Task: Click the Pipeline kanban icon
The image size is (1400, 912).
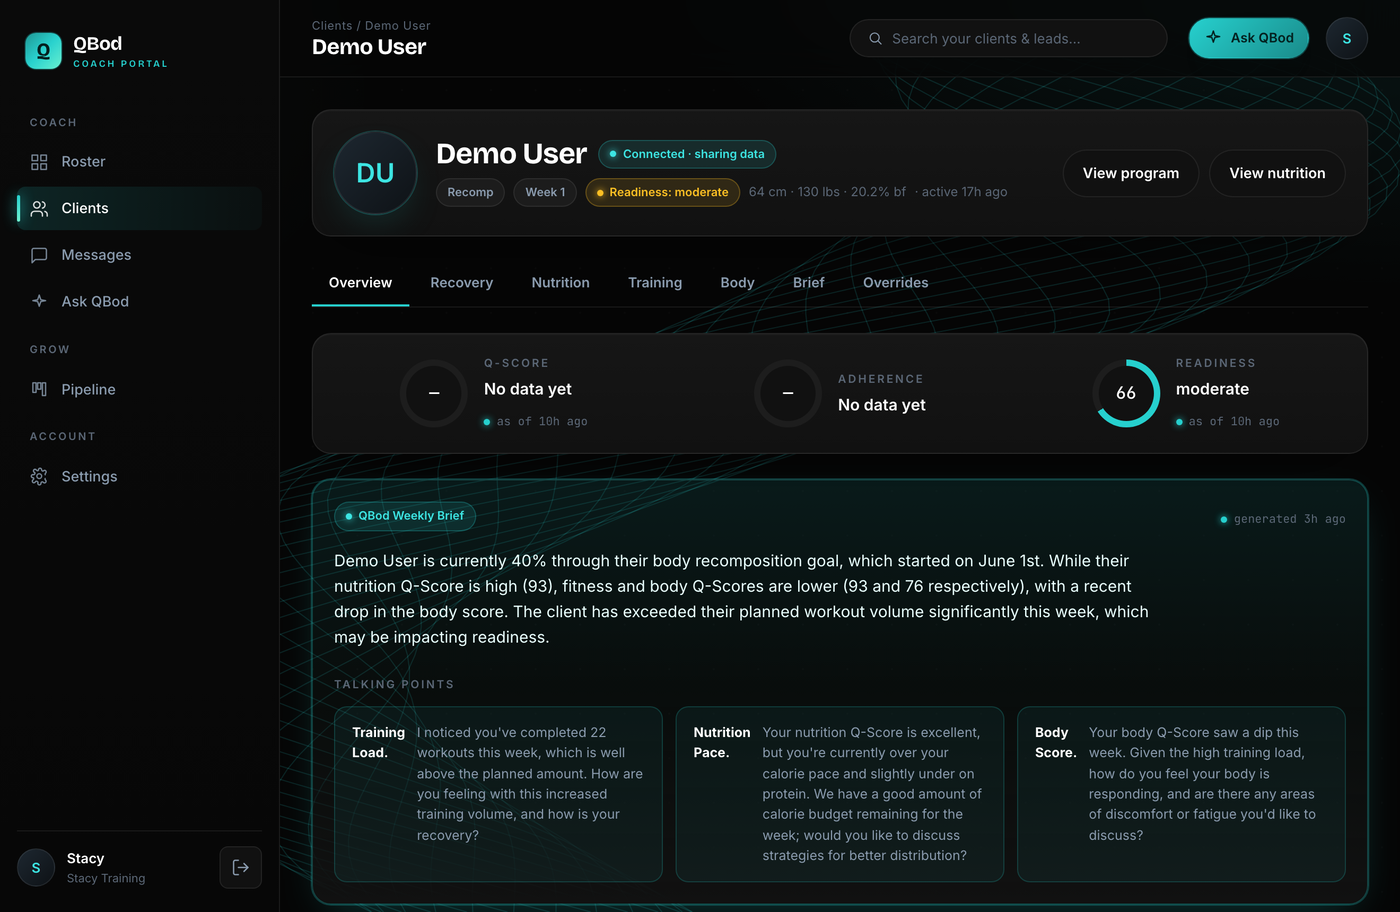Action: 39,389
